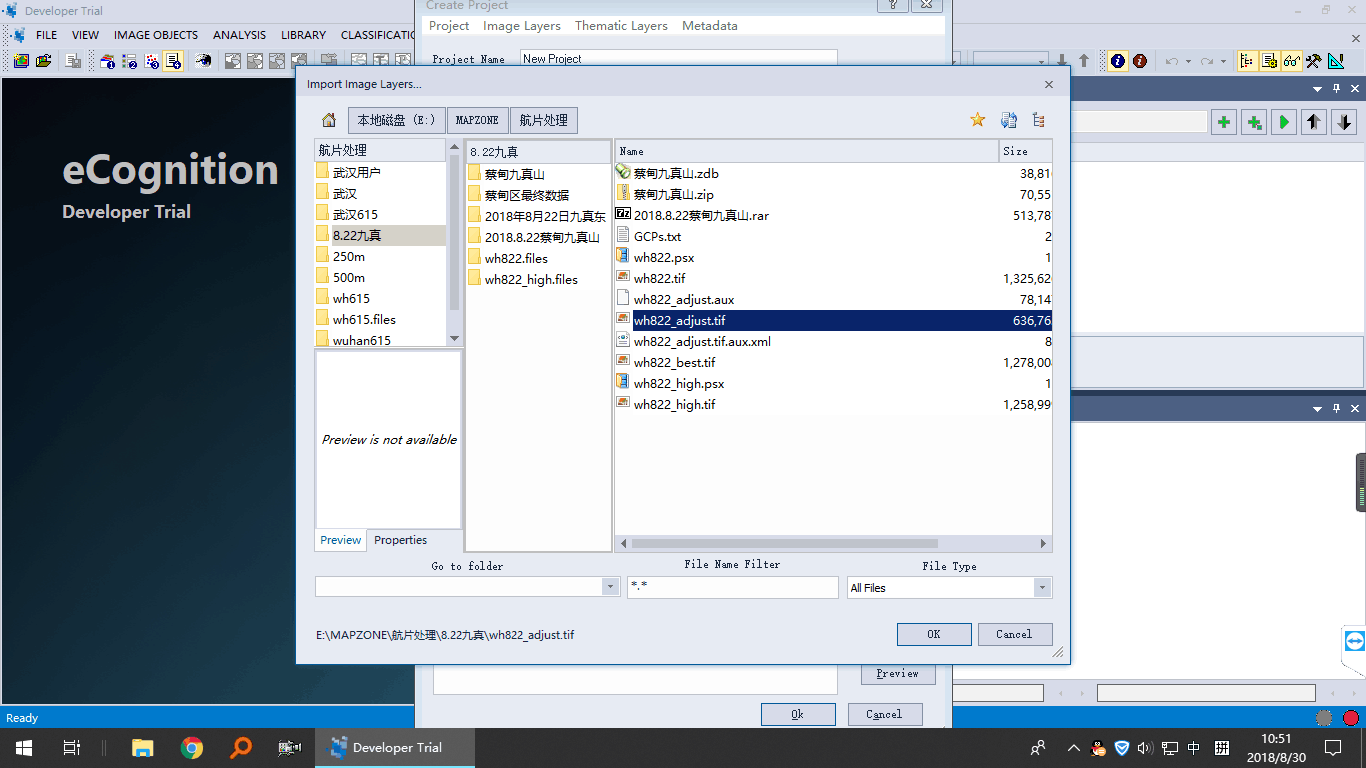Image resolution: width=1366 pixels, height=768 pixels.
Task: Open the Go to folder dropdown
Action: [x=611, y=587]
